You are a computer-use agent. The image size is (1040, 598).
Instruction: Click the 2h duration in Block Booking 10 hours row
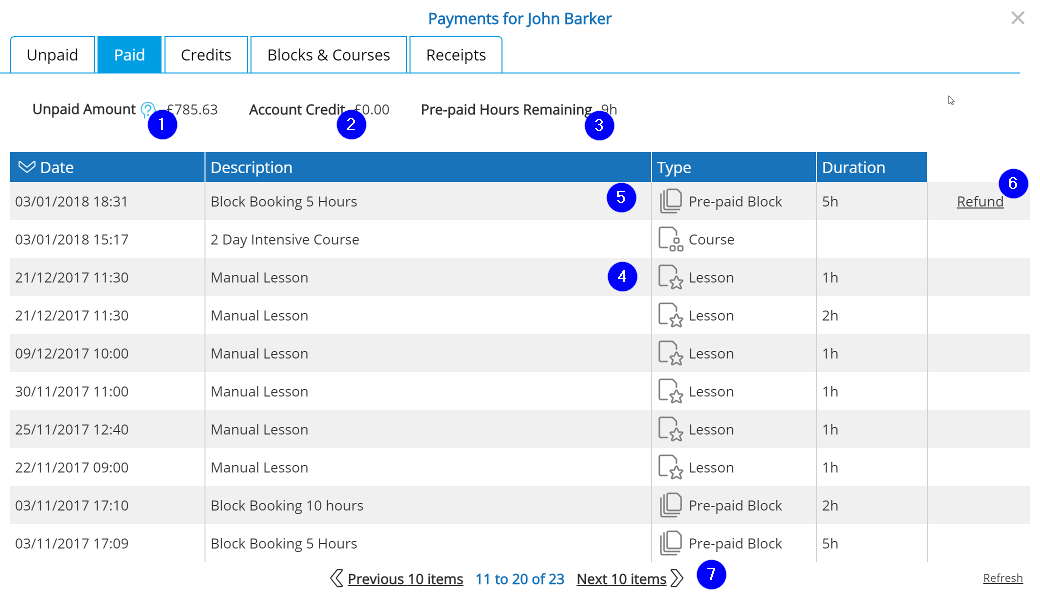click(830, 505)
